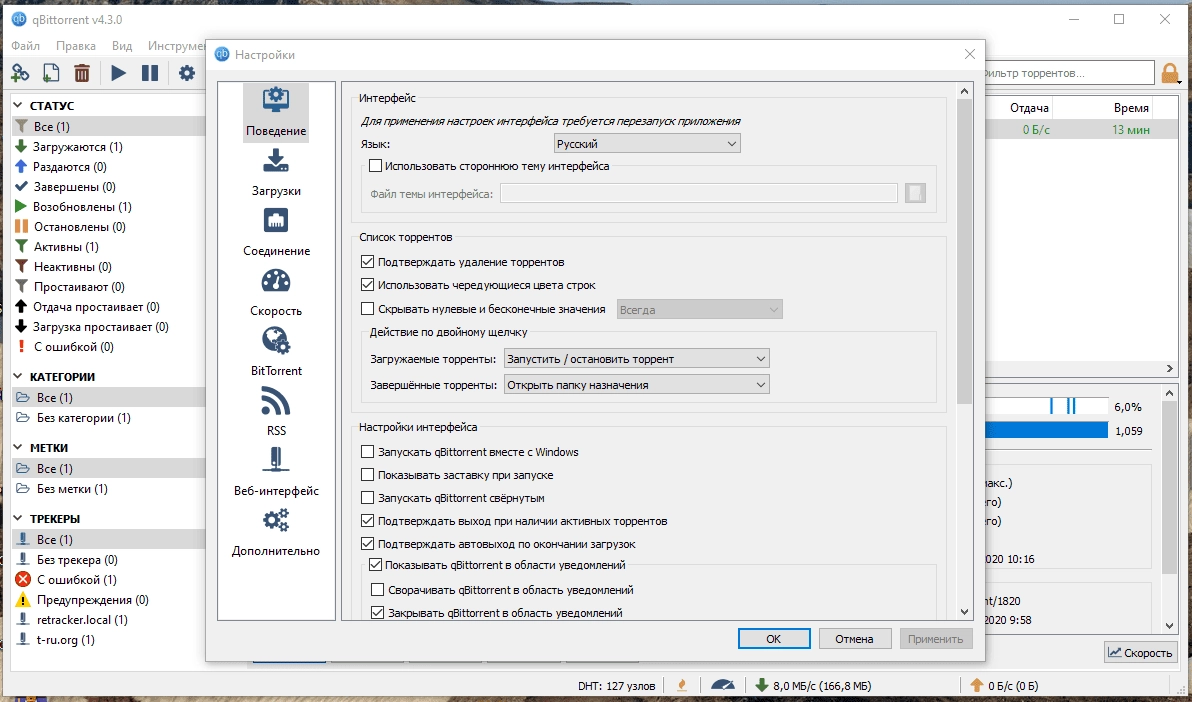The image size is (1192, 702).
Task: Click the lock icon next to torrent filter
Action: (1170, 73)
